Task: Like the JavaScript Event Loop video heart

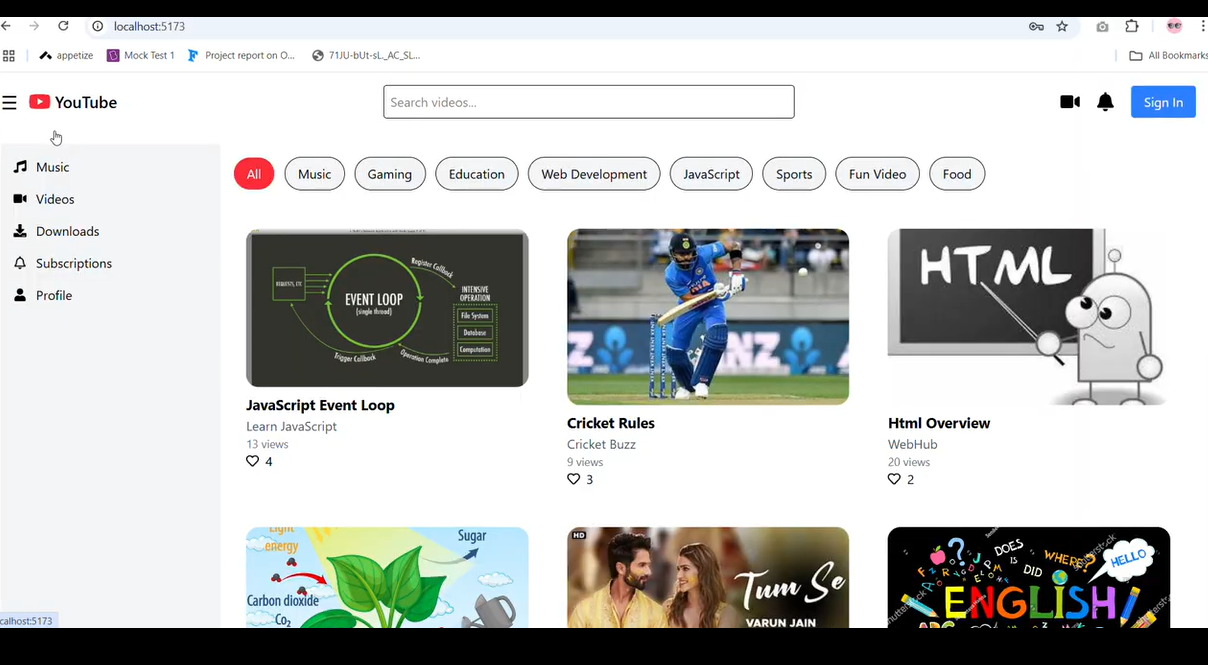Action: [252, 461]
